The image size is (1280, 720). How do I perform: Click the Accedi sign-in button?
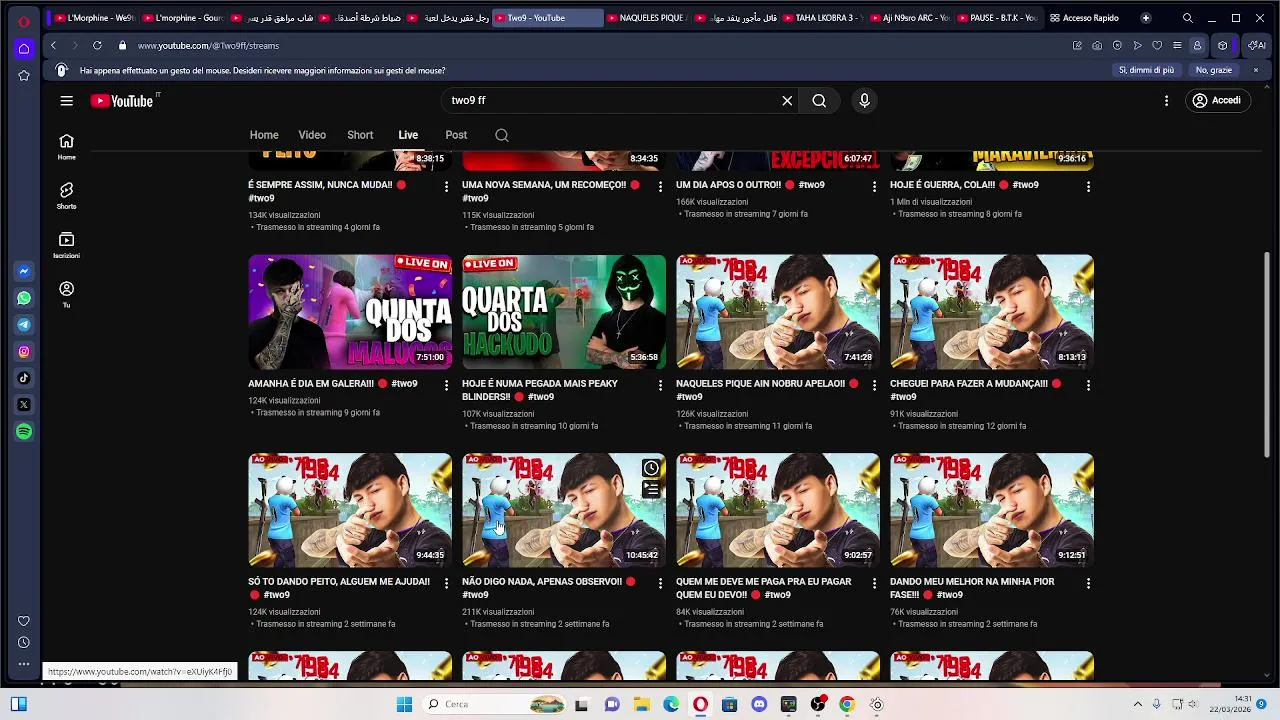click(1216, 100)
